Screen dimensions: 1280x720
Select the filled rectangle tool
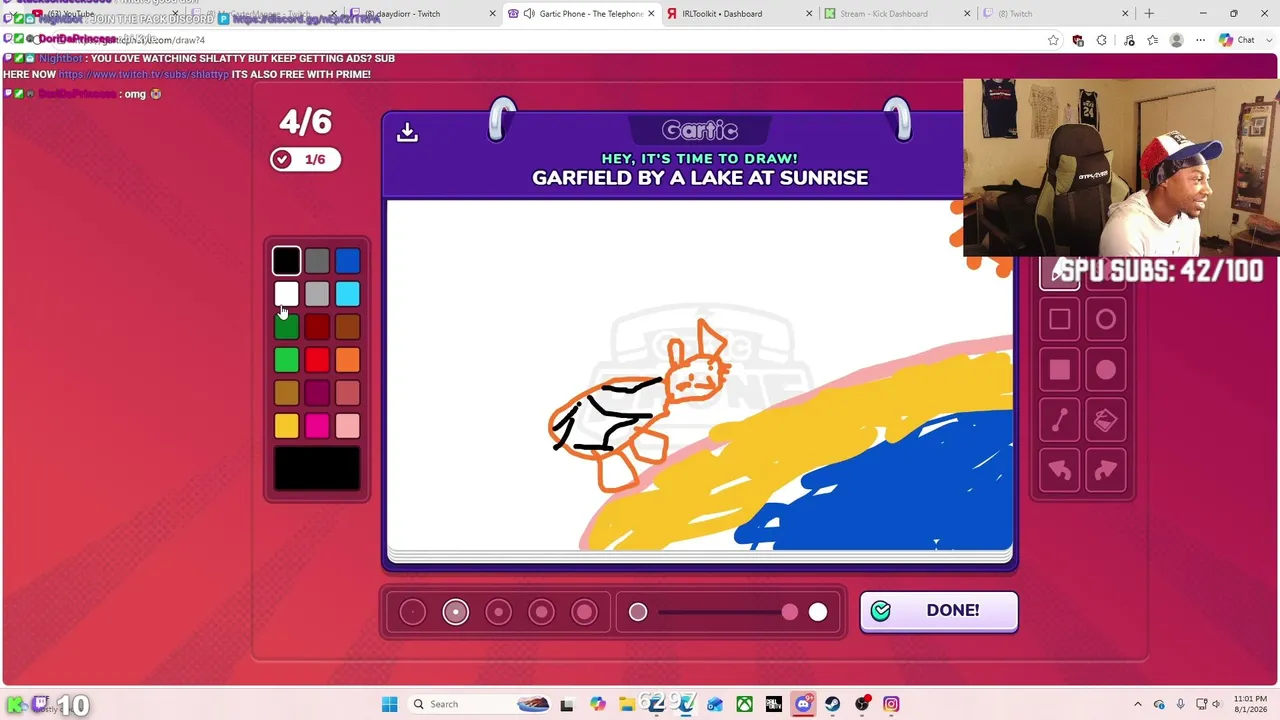click(1059, 370)
